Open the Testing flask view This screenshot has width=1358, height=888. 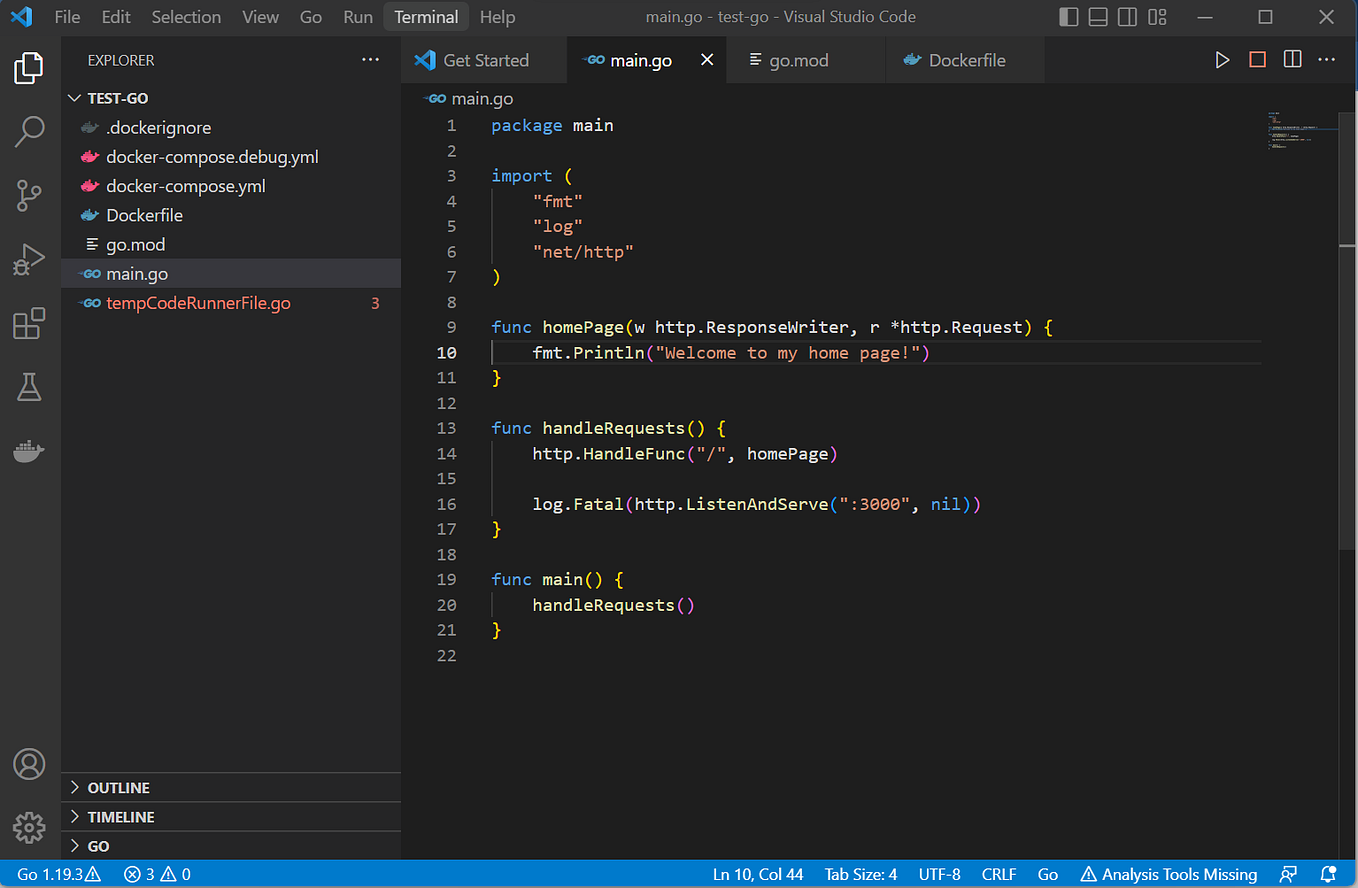(29, 388)
